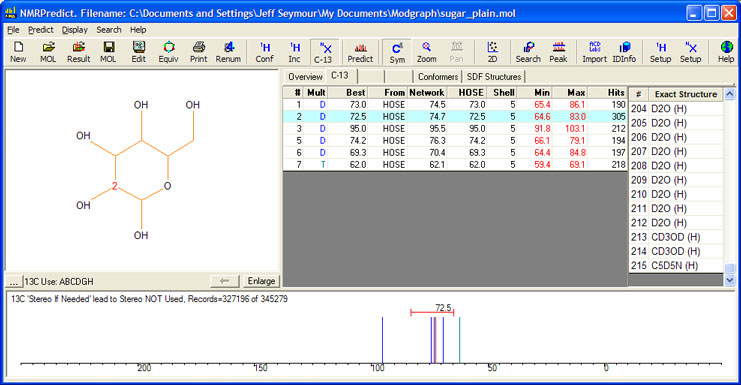Select the Zoom magnifier tool
Screen dimensions: 741x385
tap(427, 52)
